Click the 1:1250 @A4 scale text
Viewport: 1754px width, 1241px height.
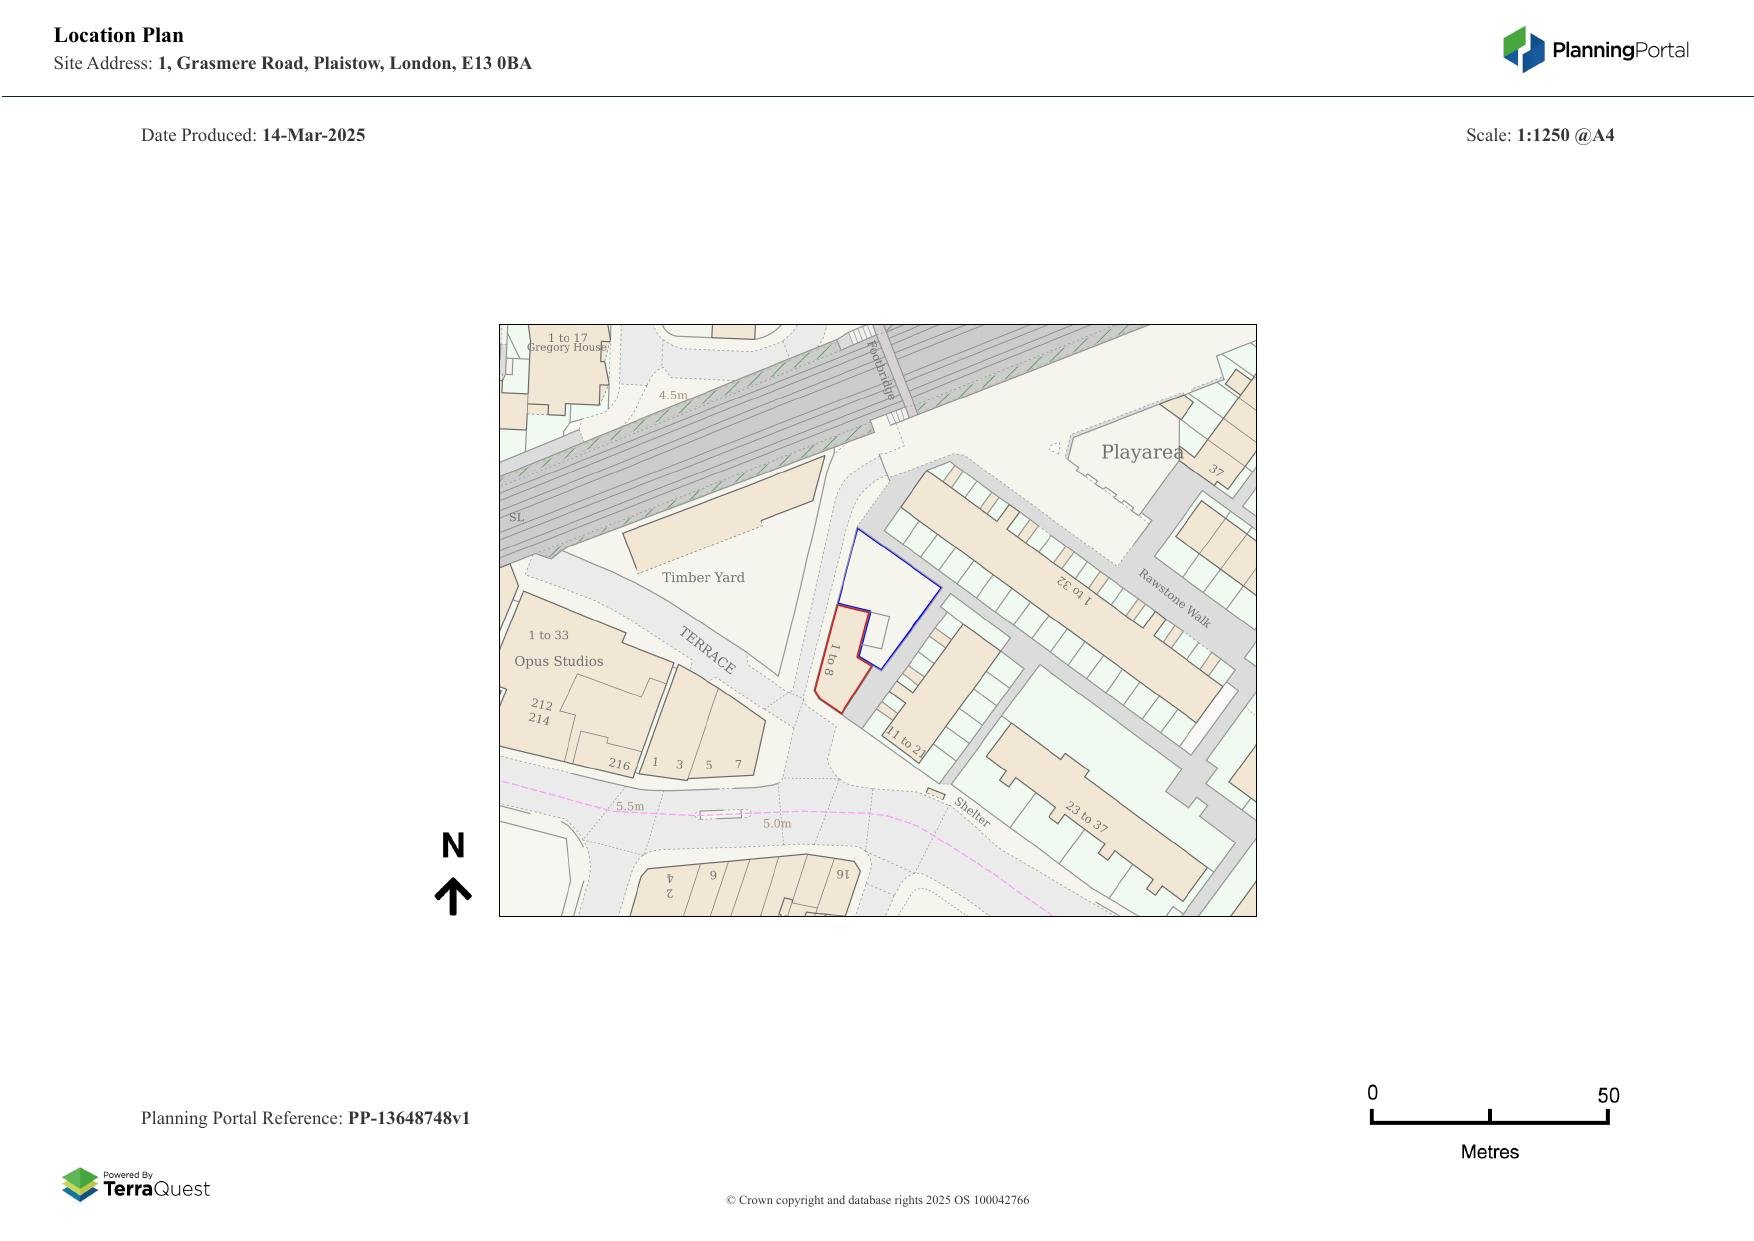pyautogui.click(x=1565, y=135)
